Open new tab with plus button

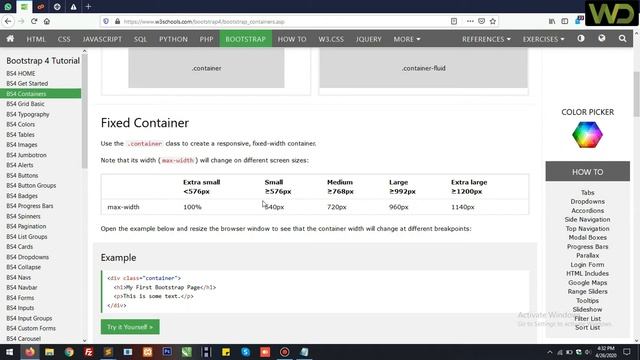coord(89,7)
